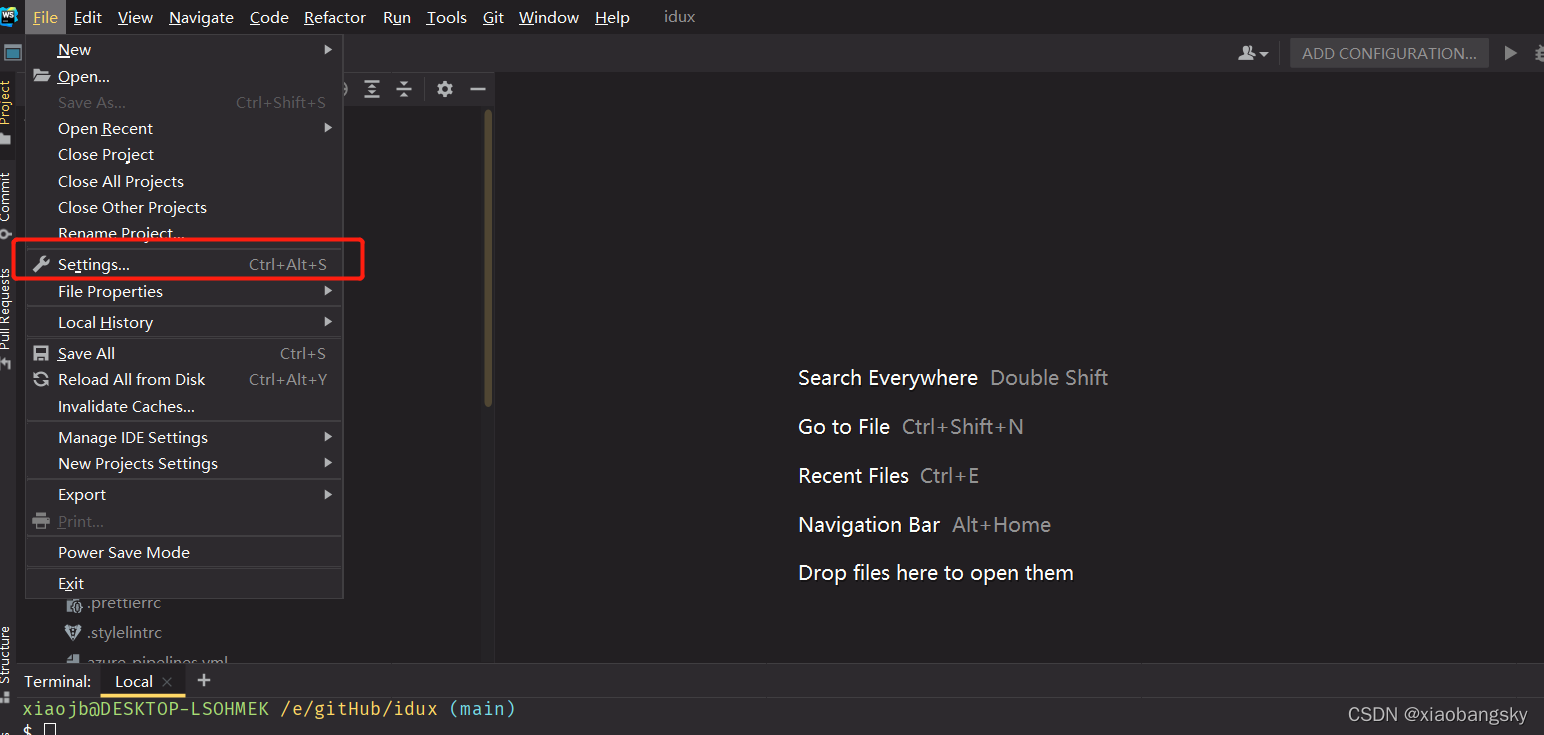
Task: Close the Local terminal tab
Action: (x=167, y=681)
